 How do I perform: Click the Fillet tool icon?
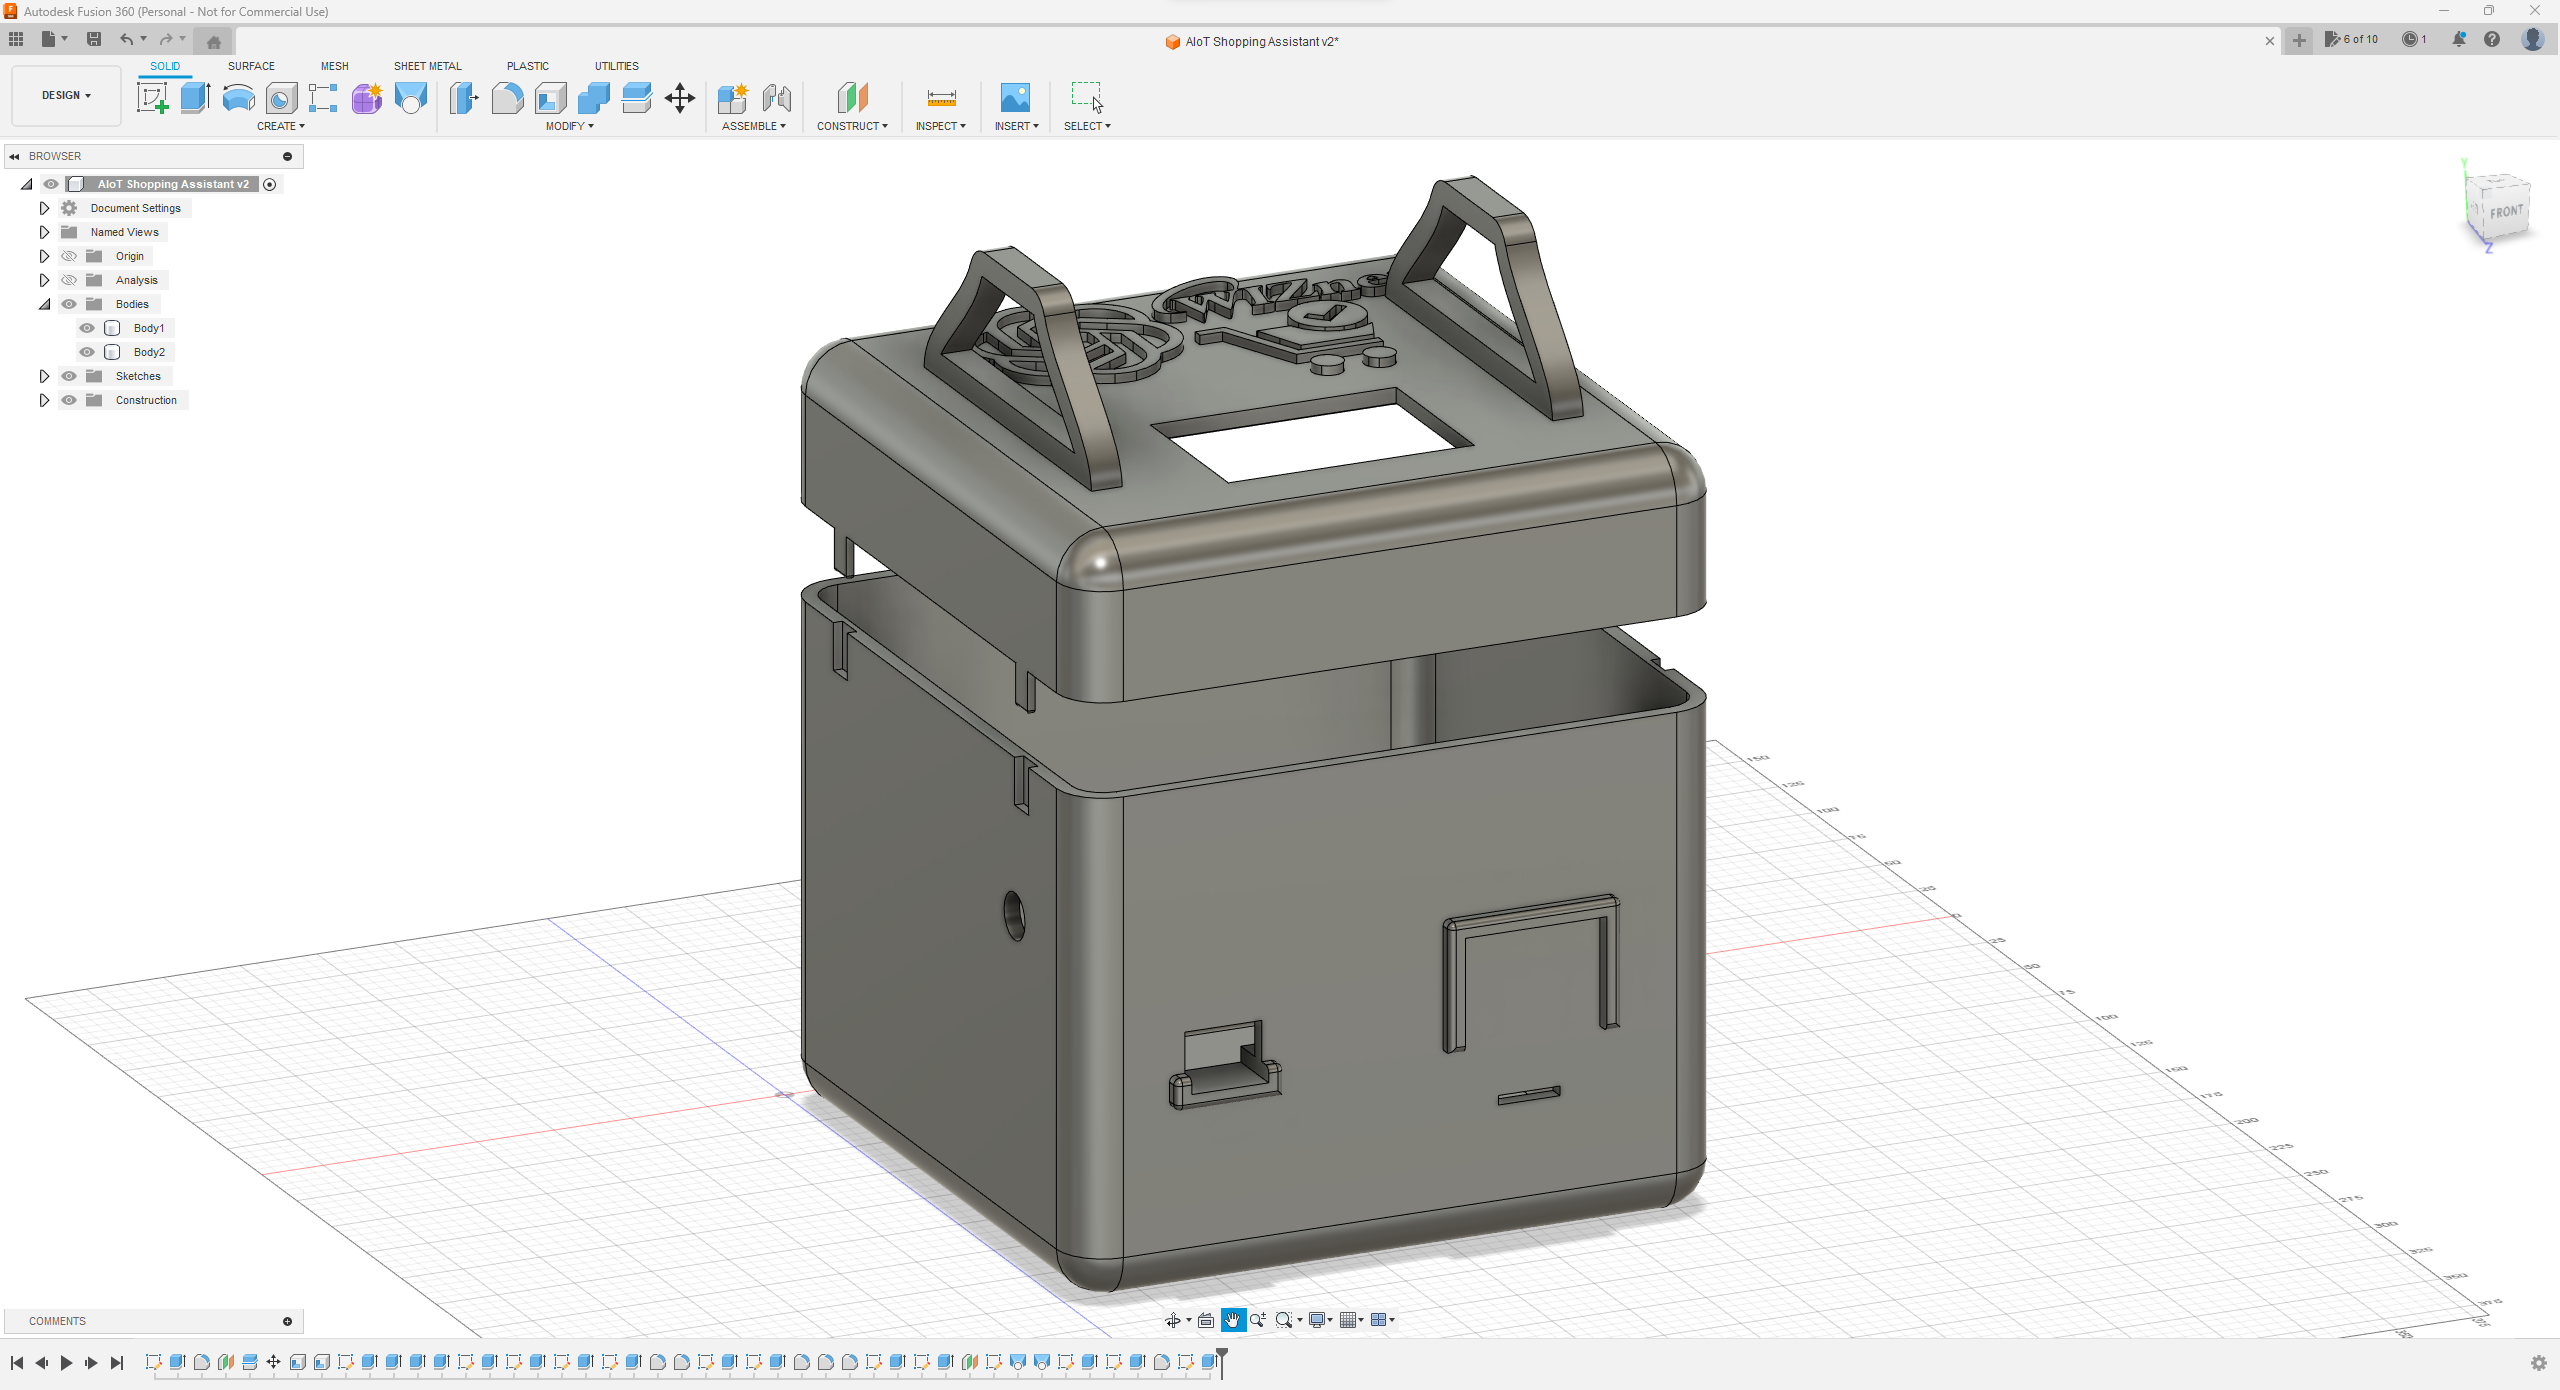(507, 98)
